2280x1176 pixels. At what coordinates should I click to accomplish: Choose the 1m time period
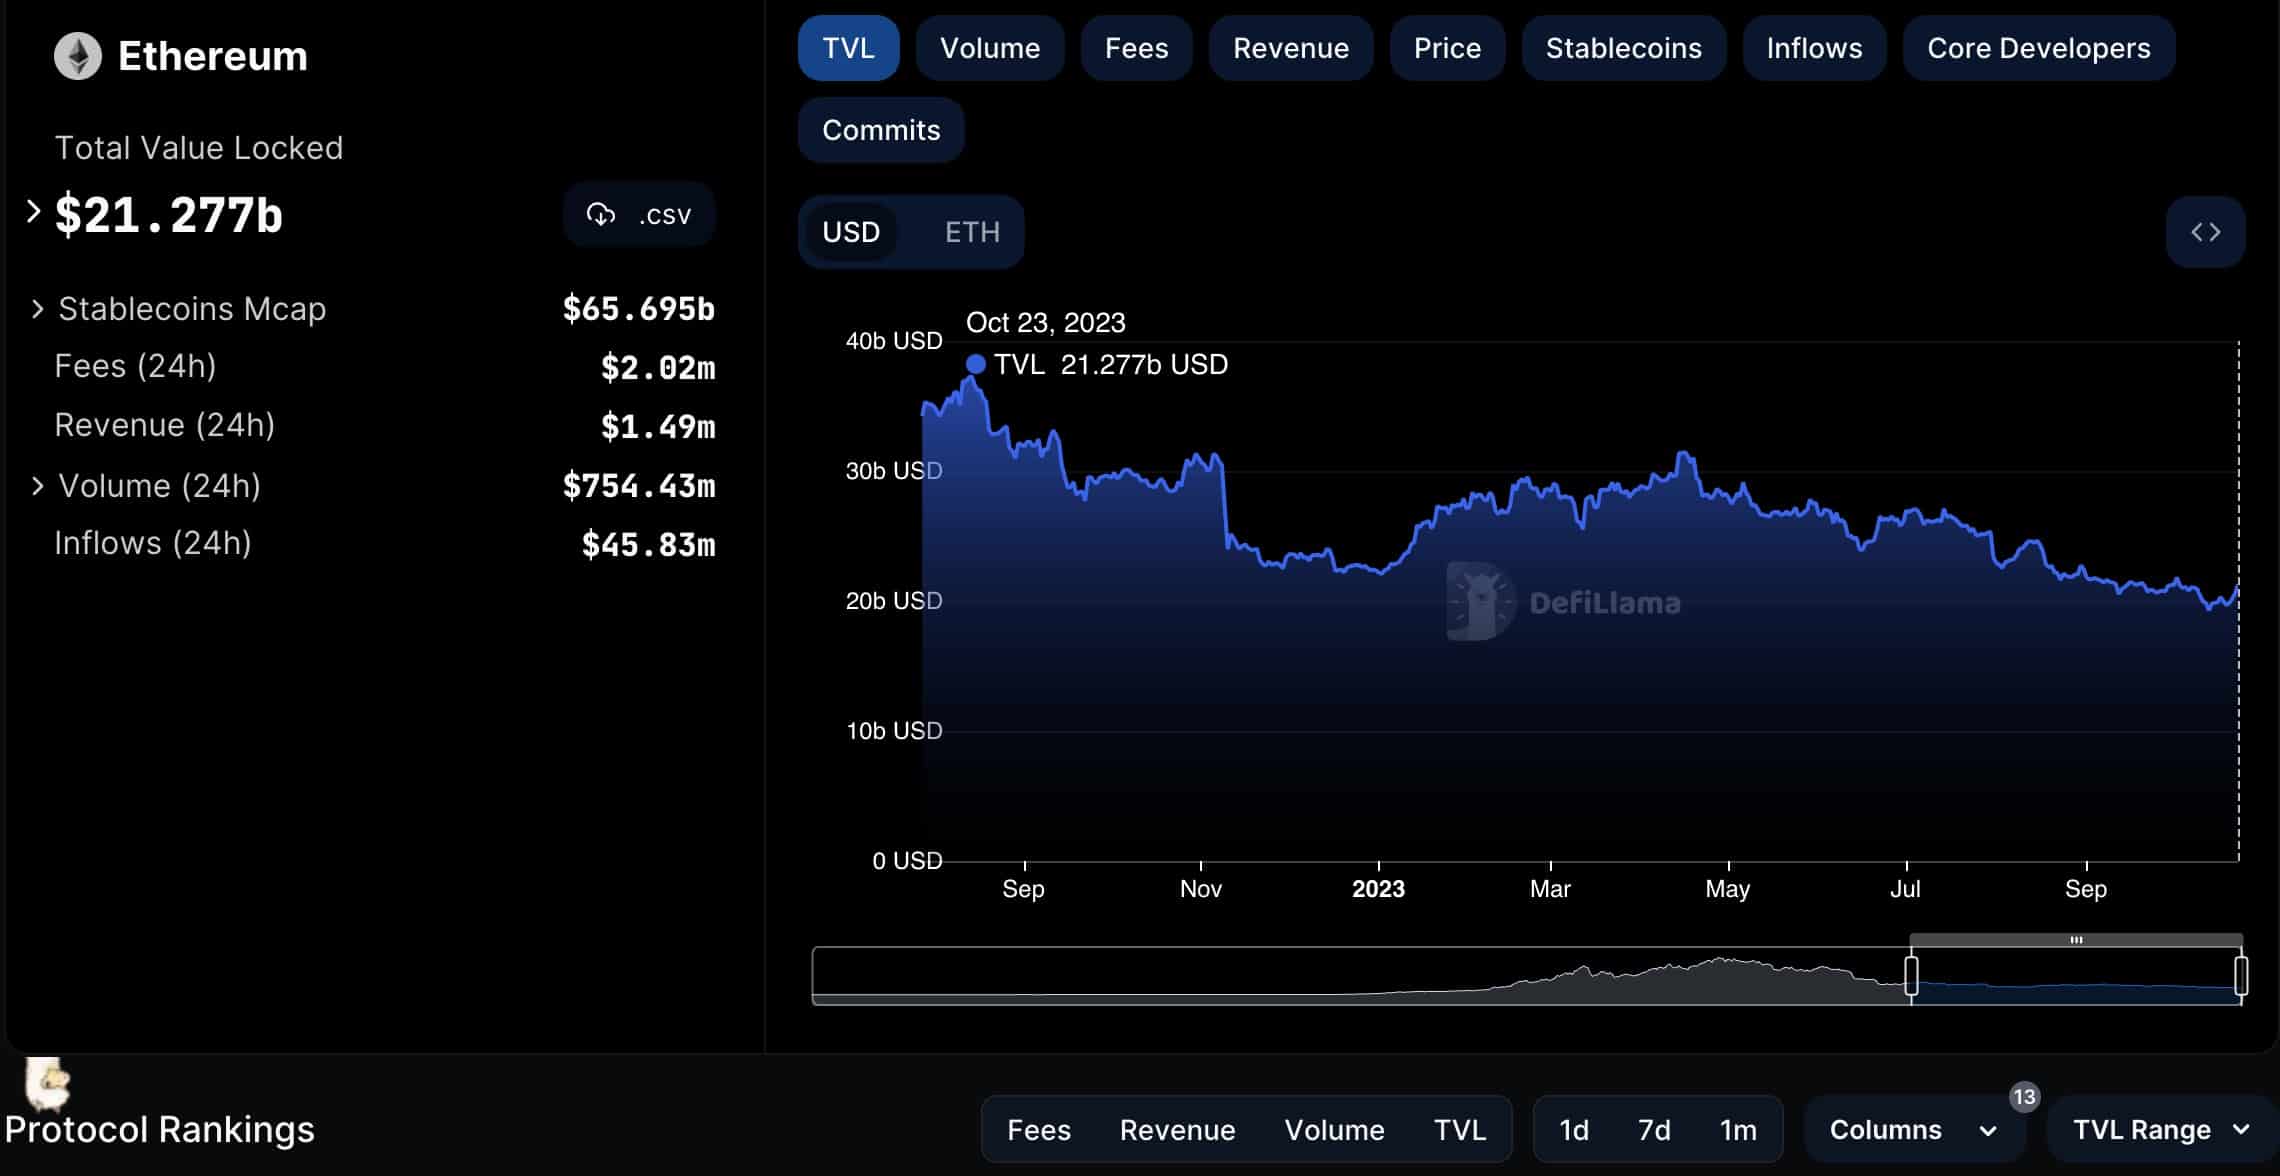tap(1738, 1130)
